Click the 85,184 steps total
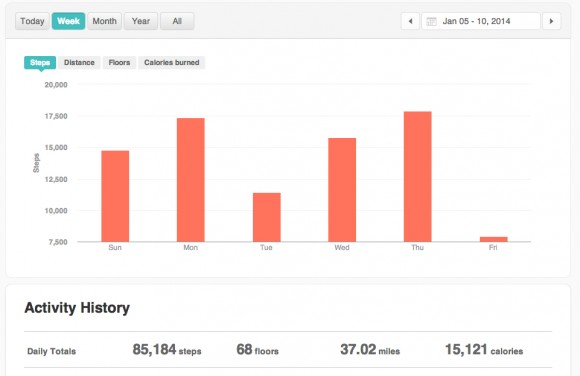Image resolution: width=580 pixels, height=376 pixels. [167, 350]
